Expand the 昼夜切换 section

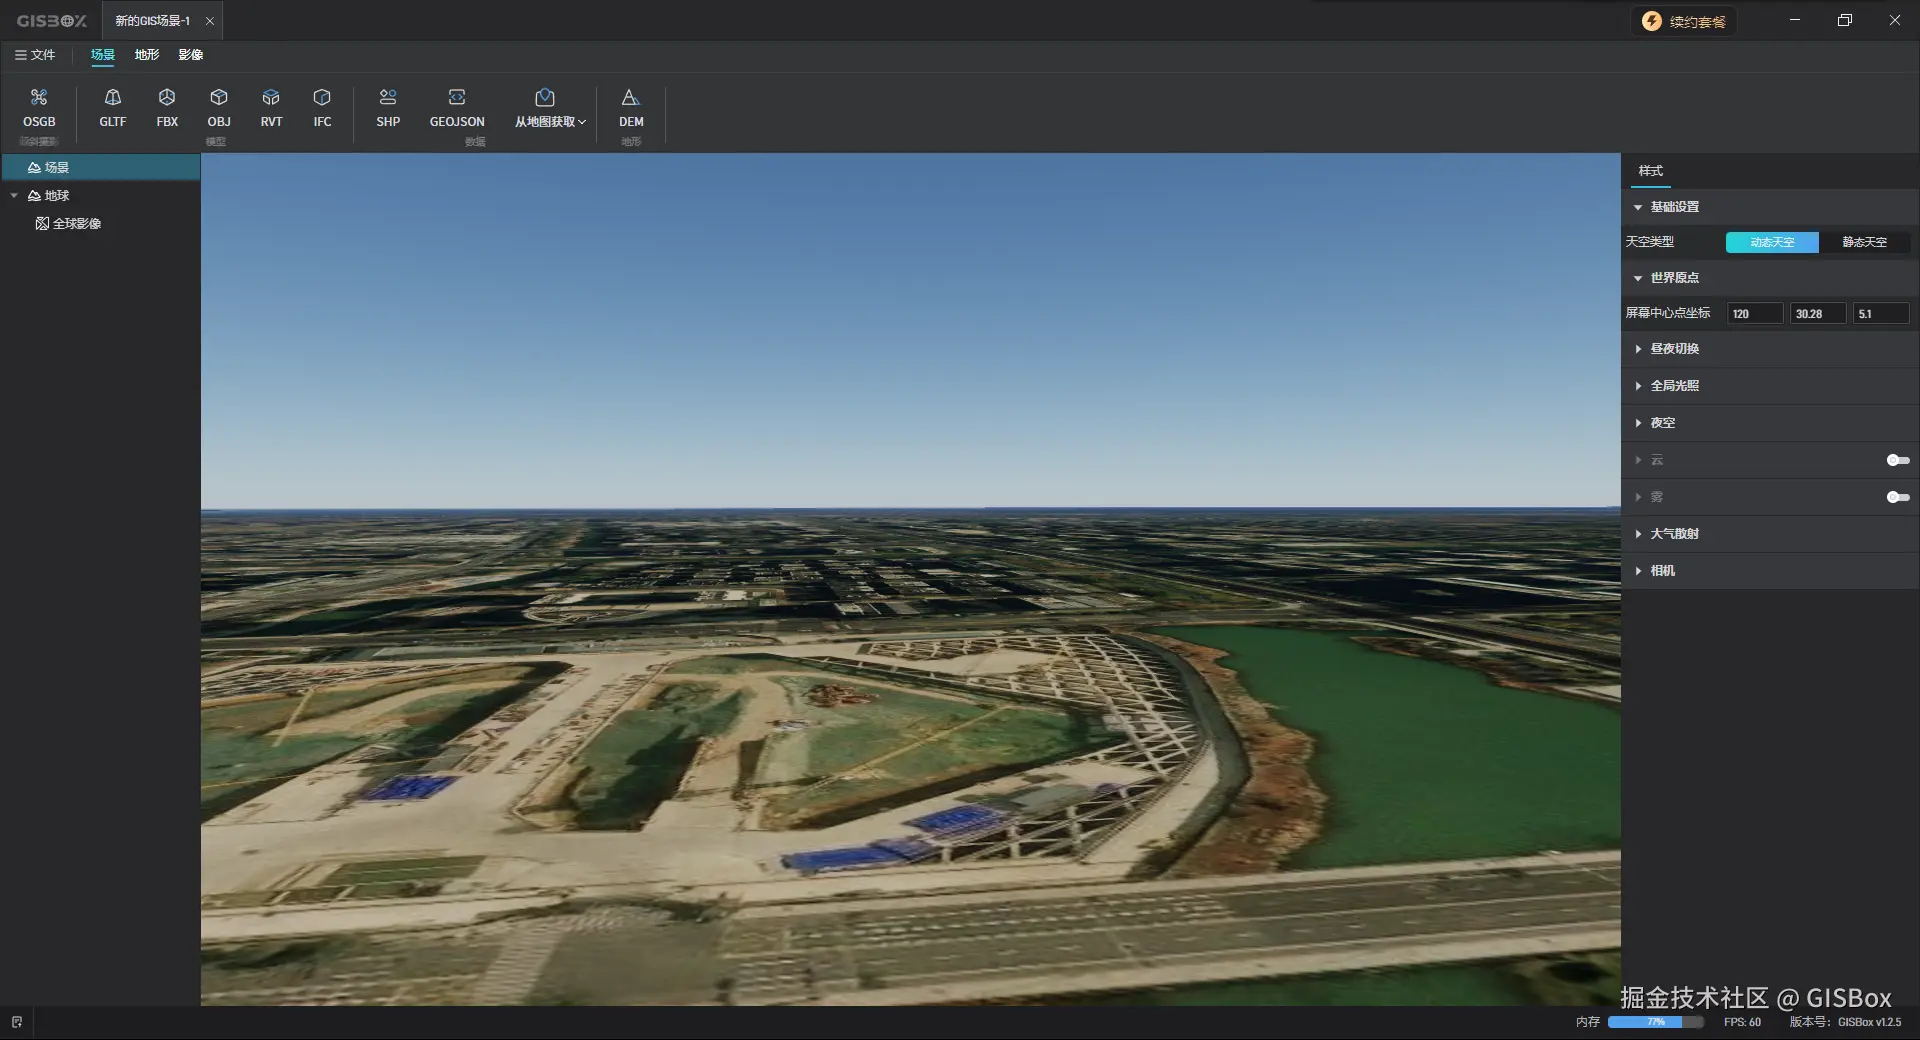[1674, 349]
